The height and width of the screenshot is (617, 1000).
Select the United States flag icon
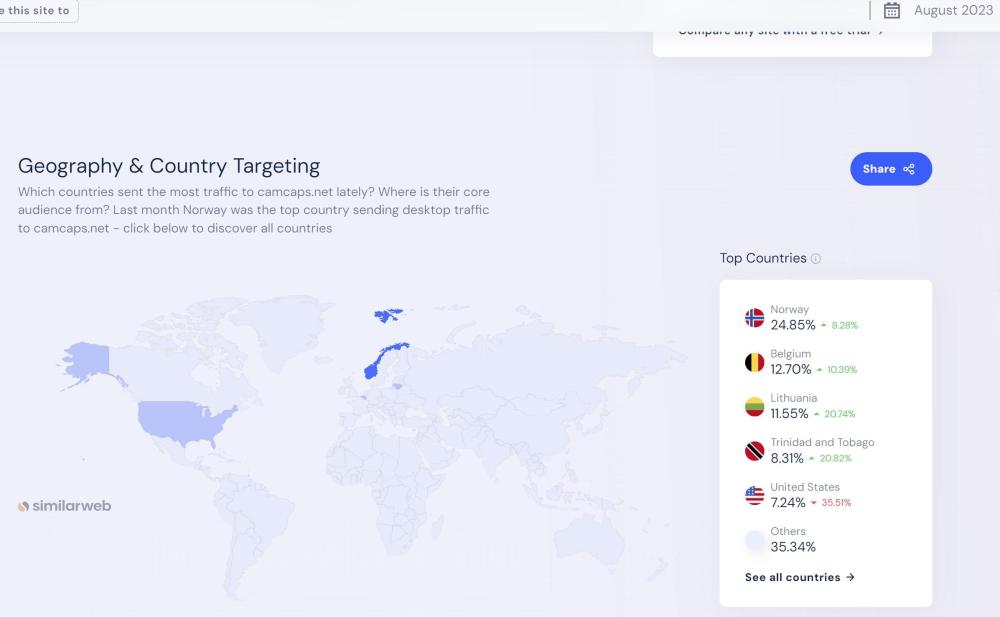tap(754, 496)
